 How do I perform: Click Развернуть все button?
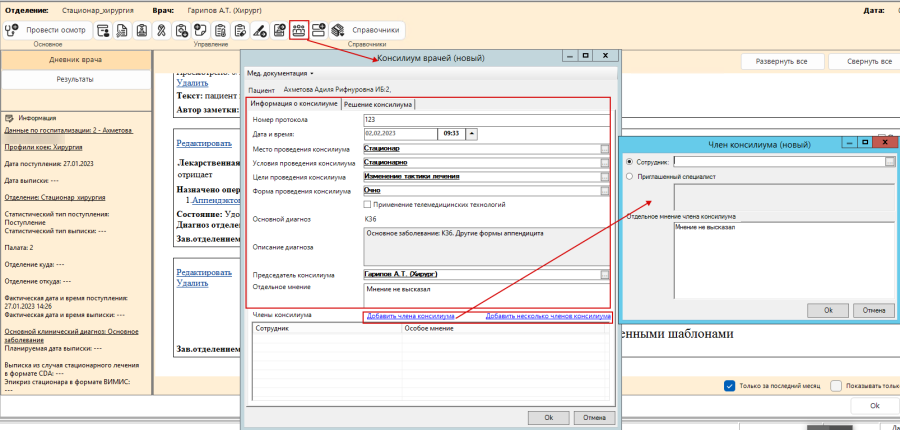(782, 61)
